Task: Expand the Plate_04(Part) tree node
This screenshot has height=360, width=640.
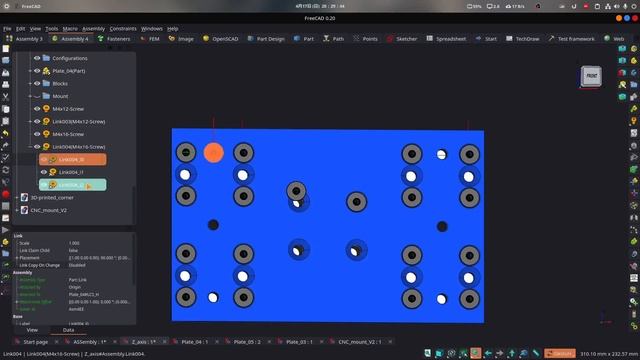Action: [x=30, y=71]
